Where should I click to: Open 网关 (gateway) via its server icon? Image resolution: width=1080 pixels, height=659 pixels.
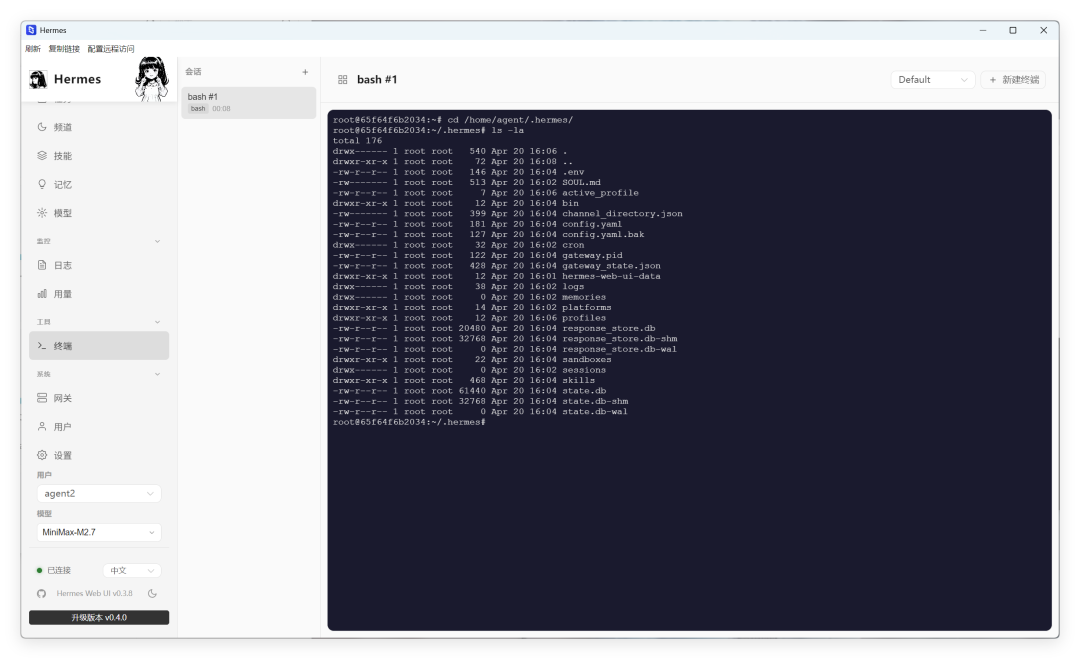coord(42,398)
